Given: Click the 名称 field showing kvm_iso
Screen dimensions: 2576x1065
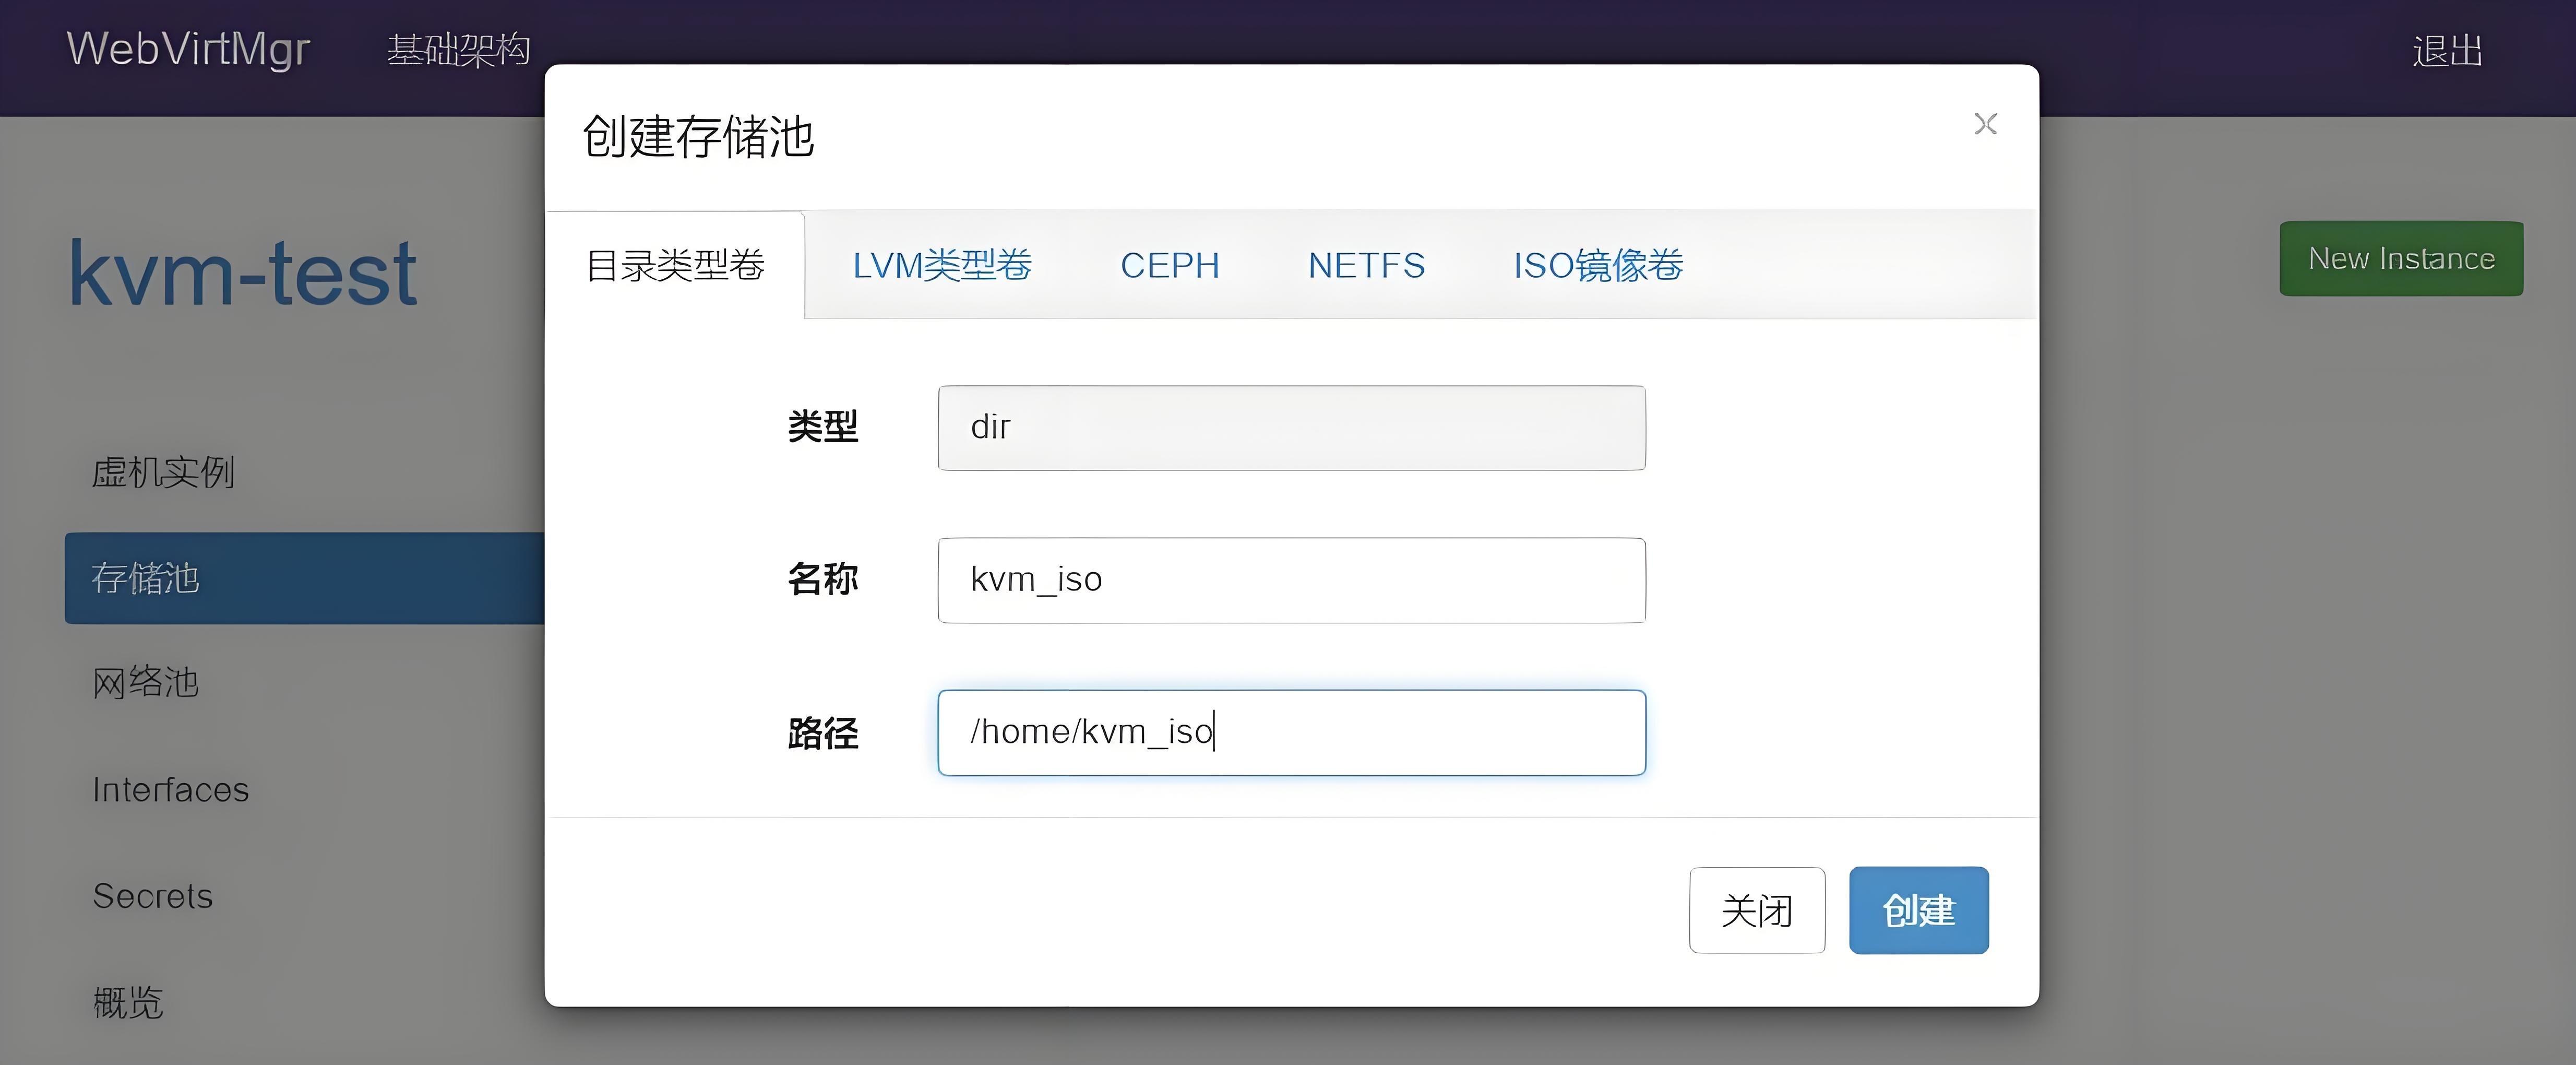Looking at the screenshot, I should point(1290,579).
